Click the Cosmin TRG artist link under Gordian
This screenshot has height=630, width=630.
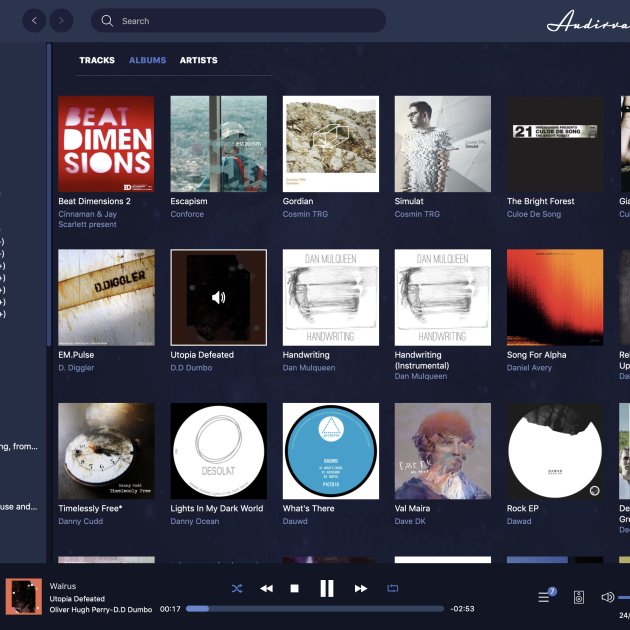pyautogui.click(x=305, y=214)
